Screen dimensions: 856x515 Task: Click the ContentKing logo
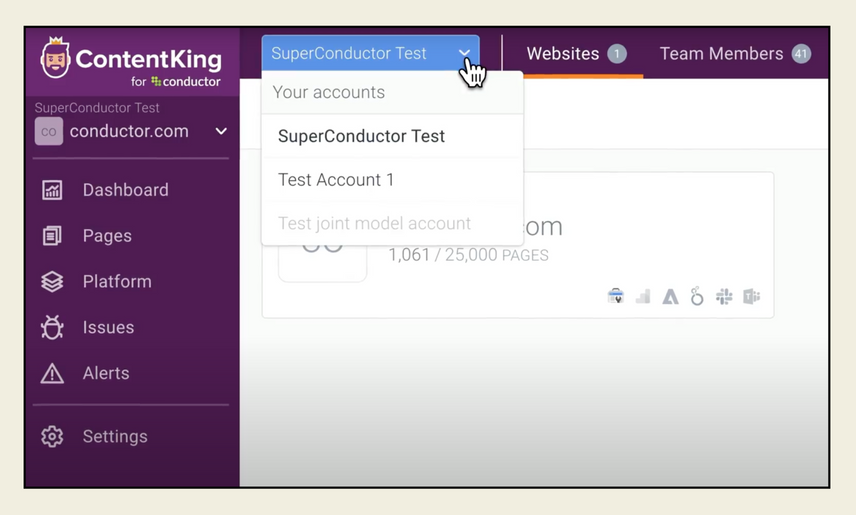point(131,61)
